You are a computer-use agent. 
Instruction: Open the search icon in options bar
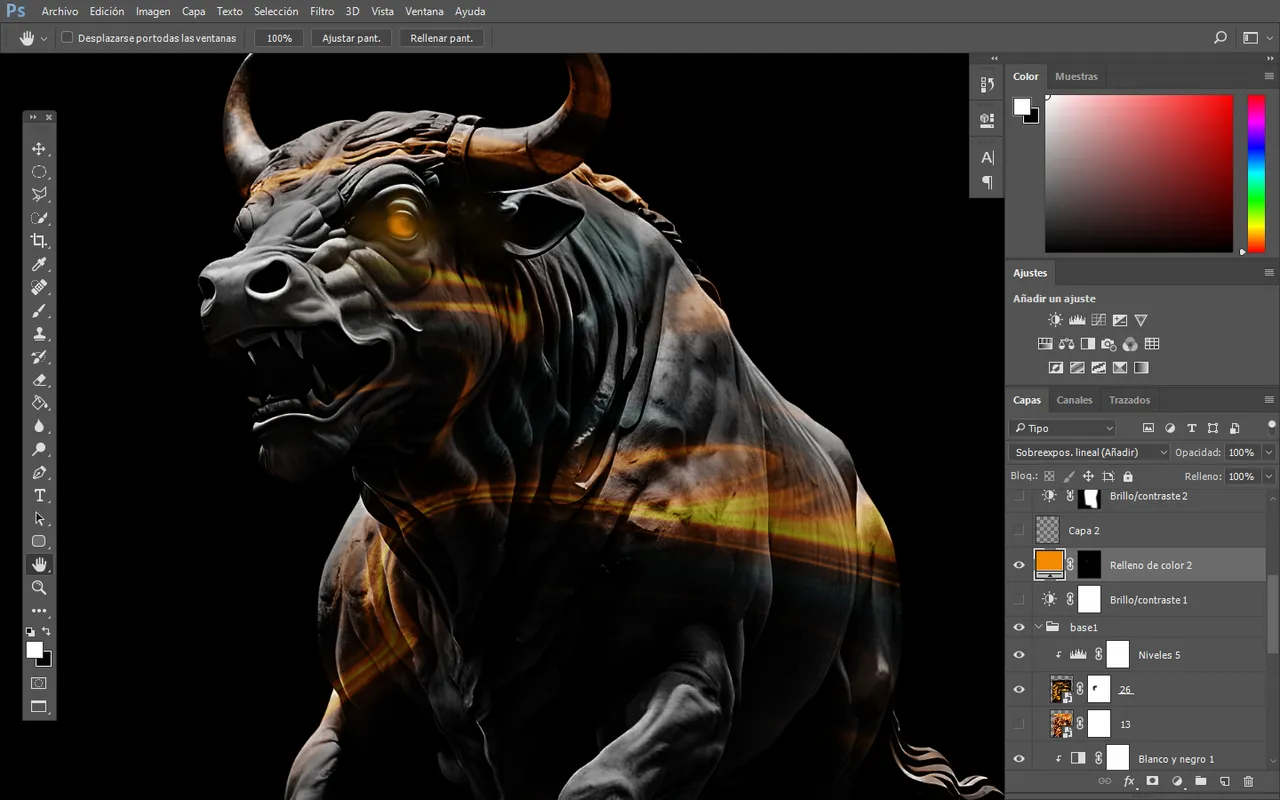click(1220, 38)
